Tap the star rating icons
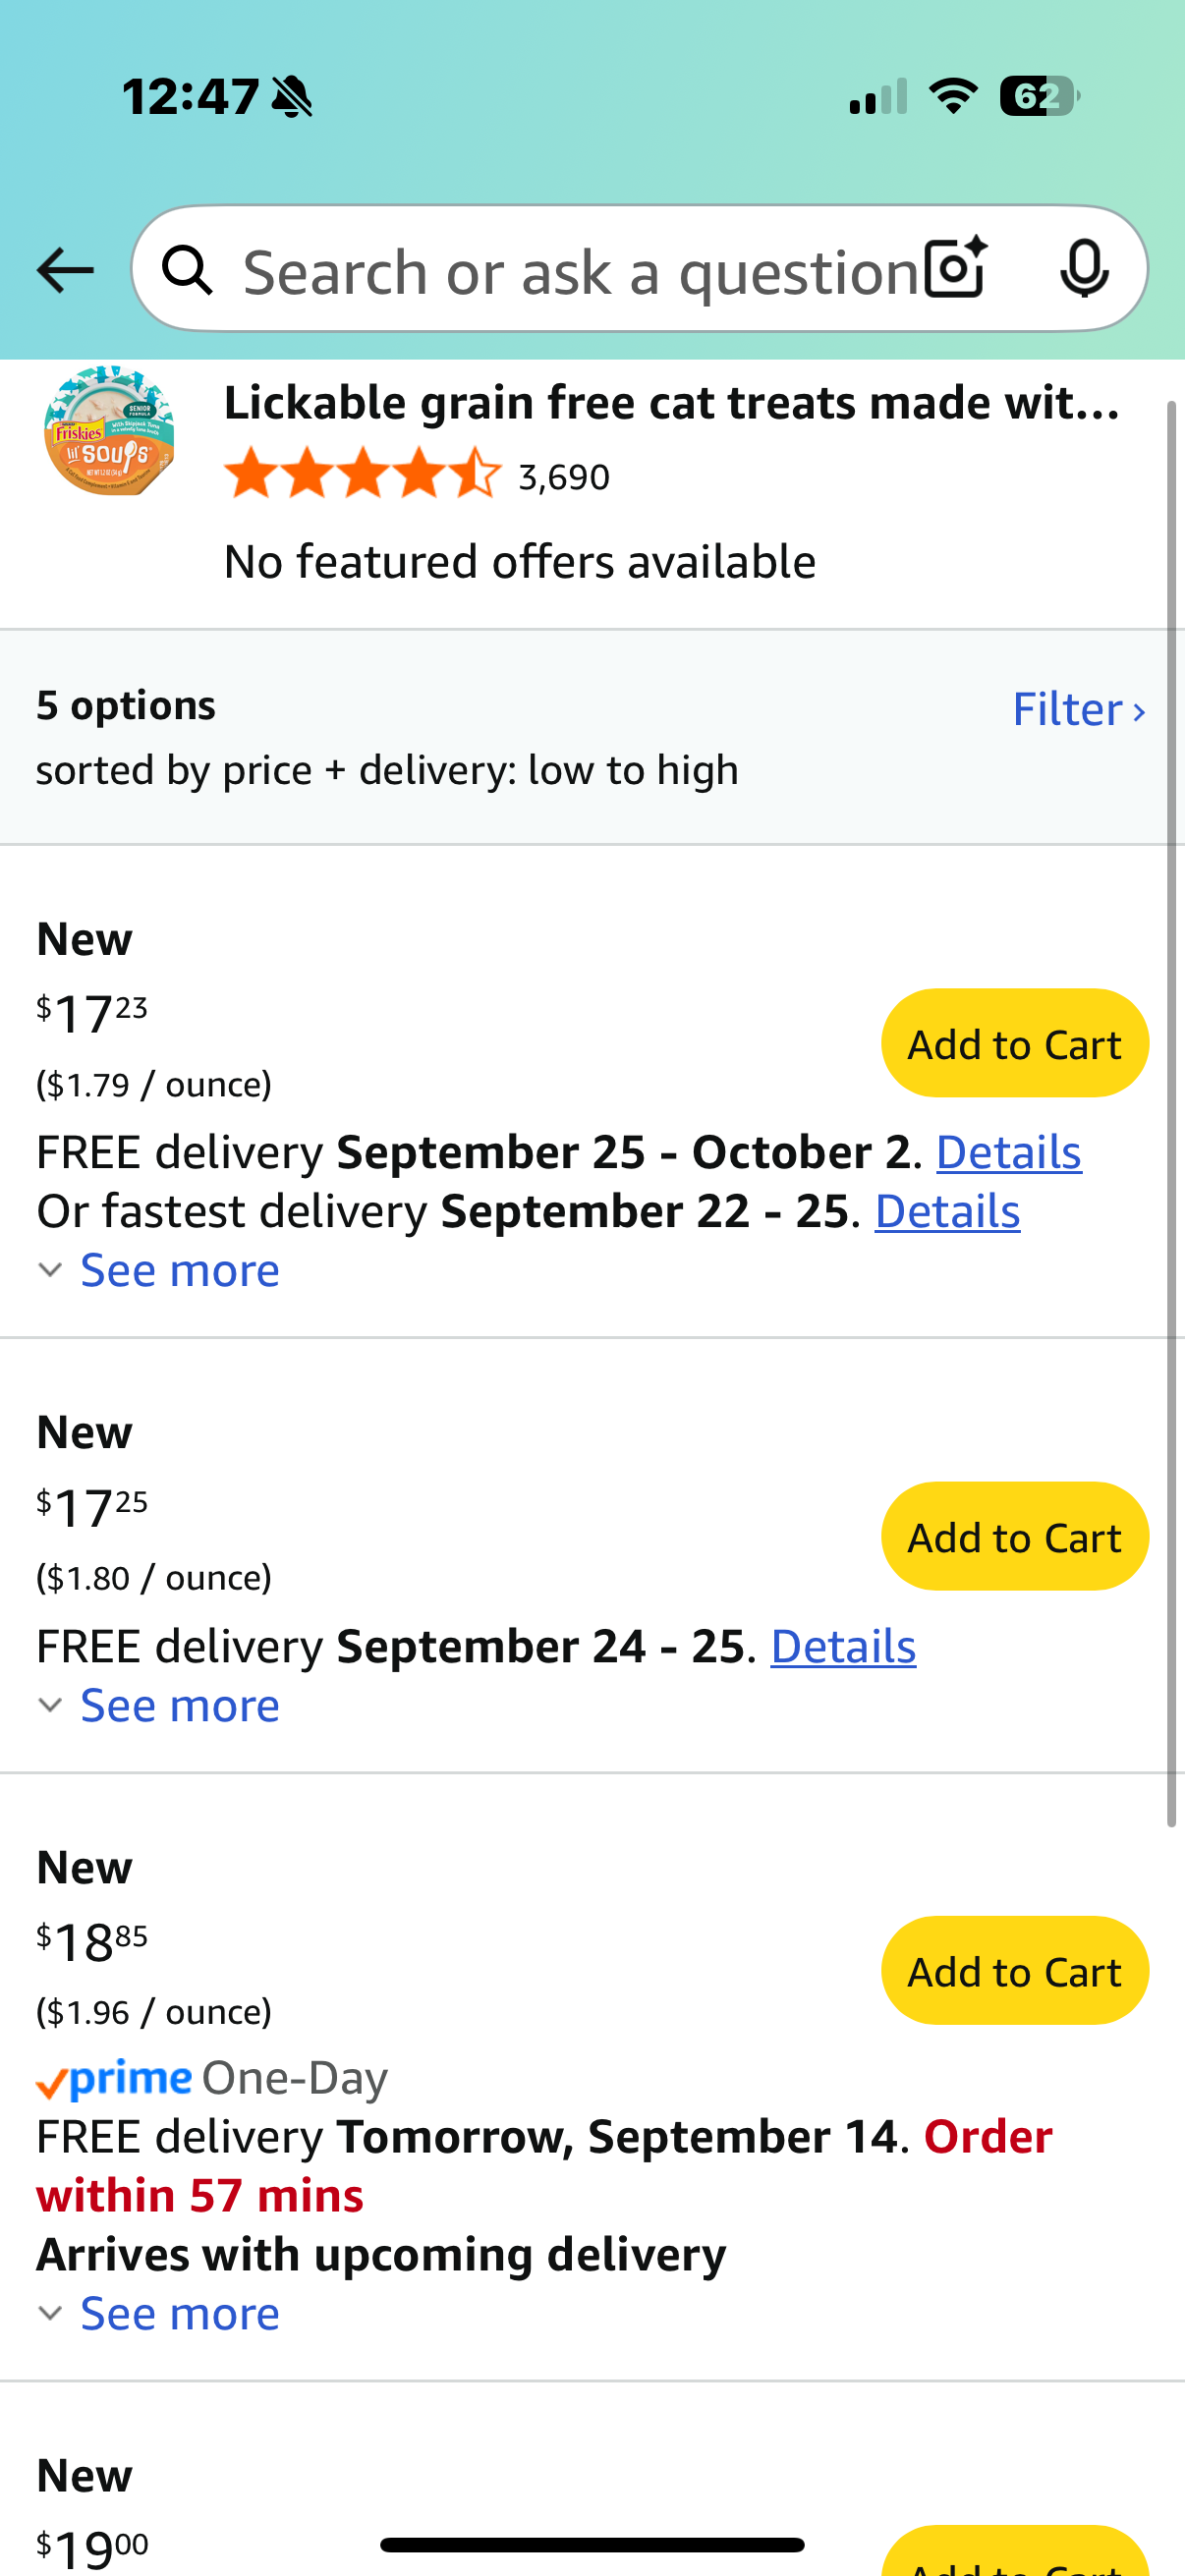Viewport: 1185px width, 2576px height. tap(362, 474)
